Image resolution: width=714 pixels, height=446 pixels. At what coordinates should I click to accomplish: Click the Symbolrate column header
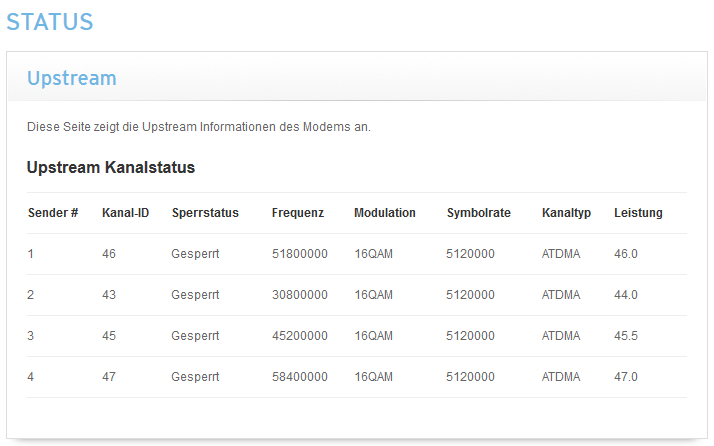(479, 213)
